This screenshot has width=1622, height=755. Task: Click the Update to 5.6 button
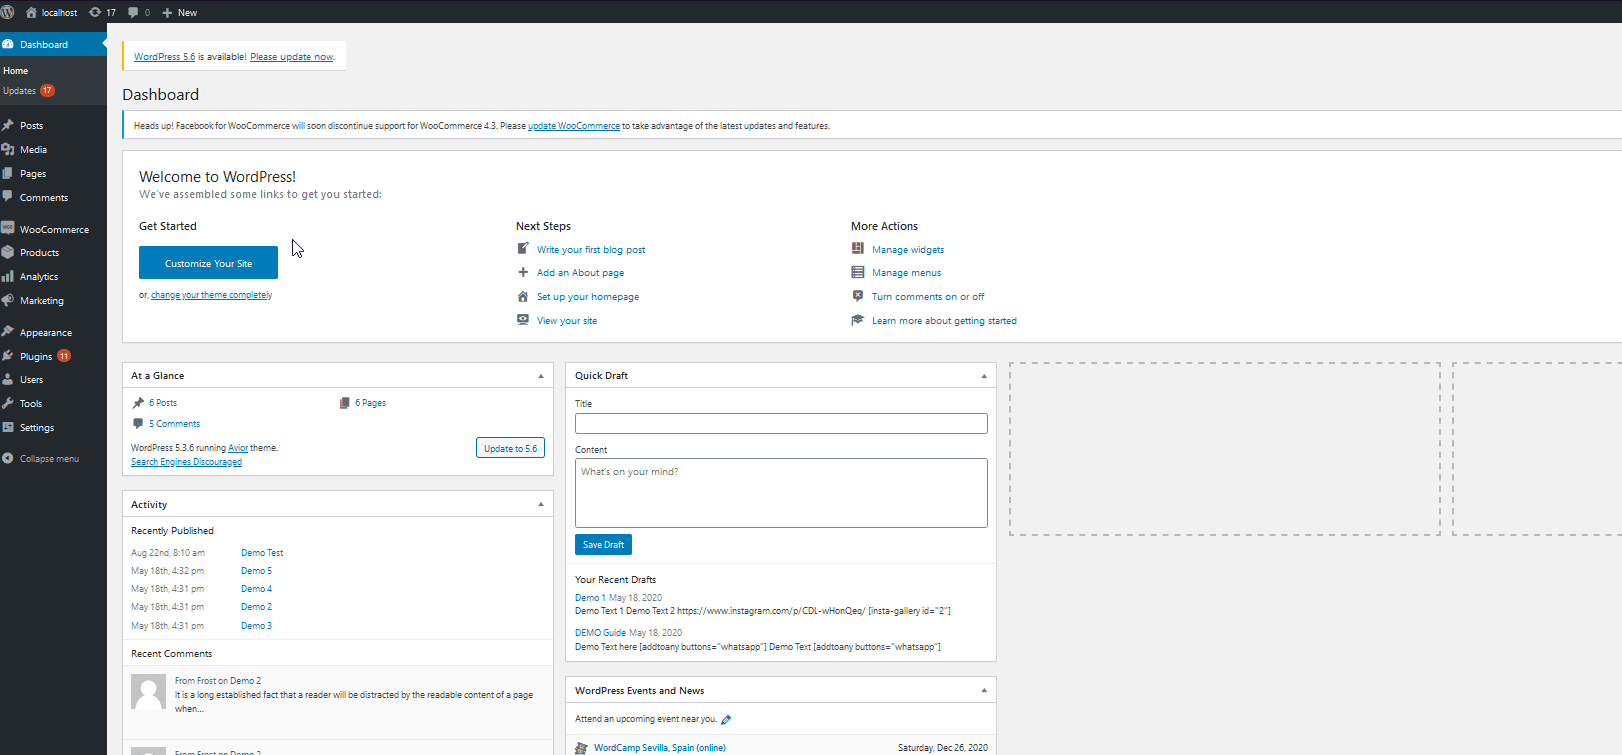coord(510,448)
